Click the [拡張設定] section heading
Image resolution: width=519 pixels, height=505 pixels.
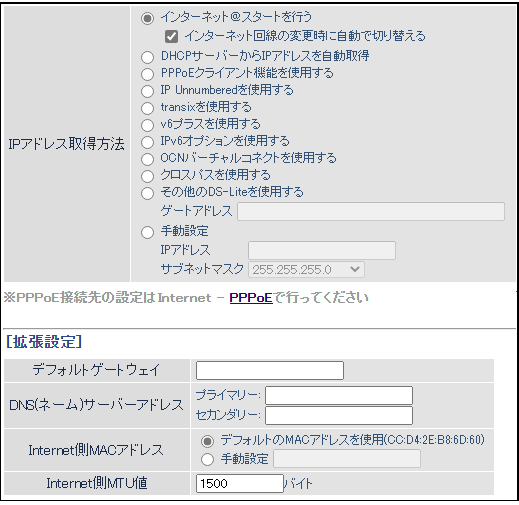coord(44,342)
